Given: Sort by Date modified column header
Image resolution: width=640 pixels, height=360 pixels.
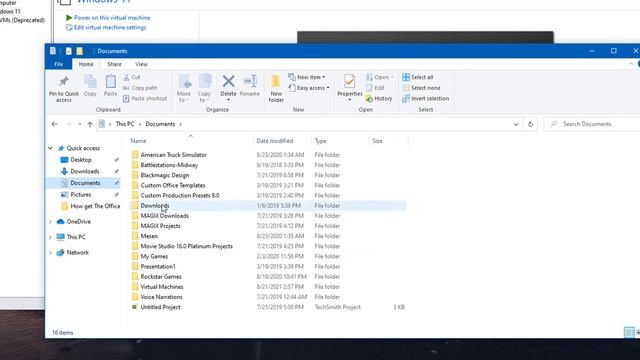Looking at the screenshot, I should (275, 141).
